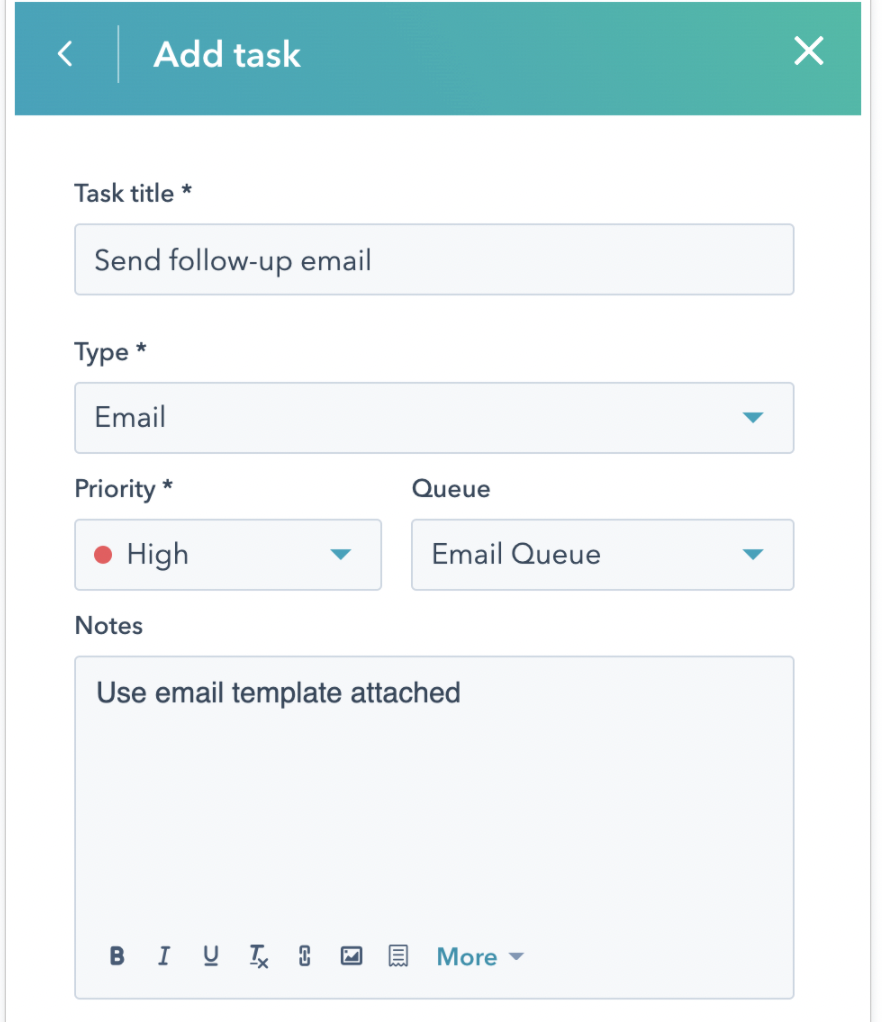Toggle underline formatting in the Notes editor
882x1022 pixels.
tap(211, 956)
